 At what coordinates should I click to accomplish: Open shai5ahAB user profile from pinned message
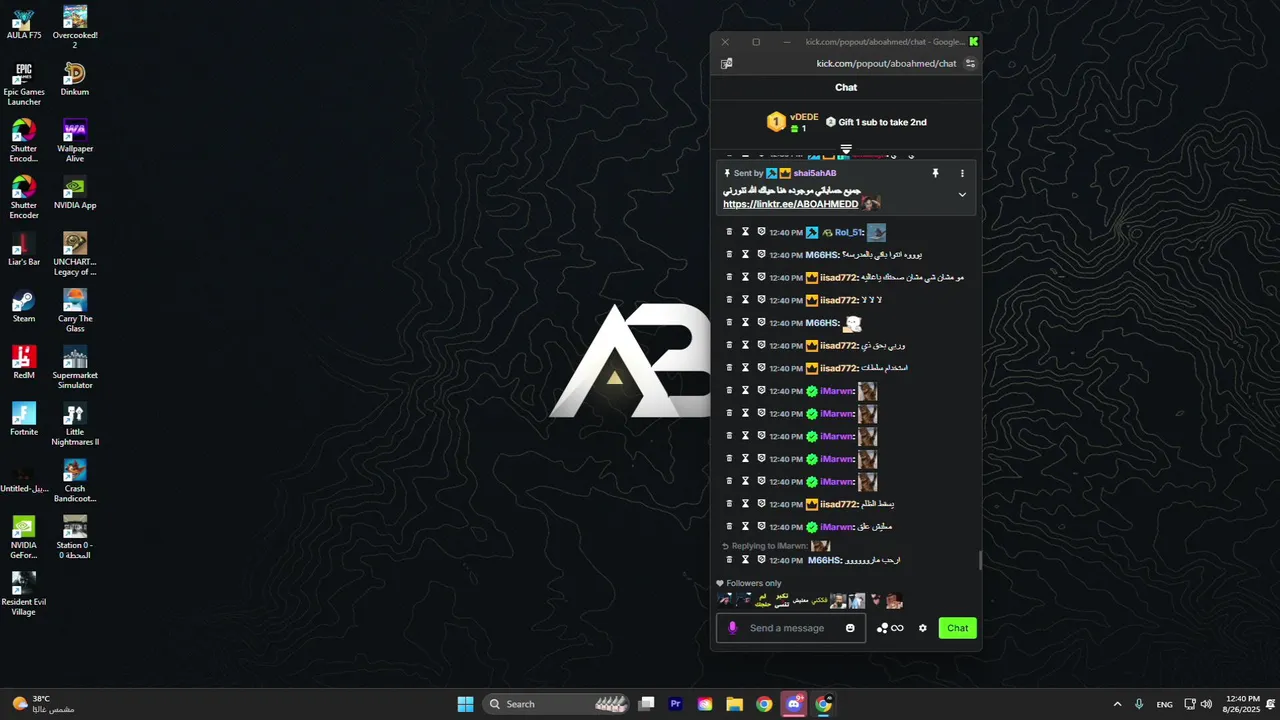pos(815,173)
